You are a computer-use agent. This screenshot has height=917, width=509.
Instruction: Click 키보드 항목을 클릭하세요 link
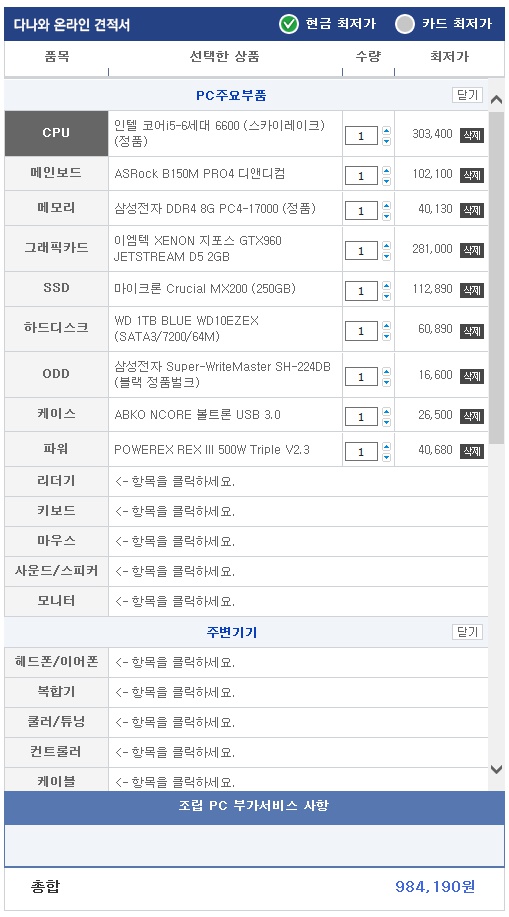point(175,511)
